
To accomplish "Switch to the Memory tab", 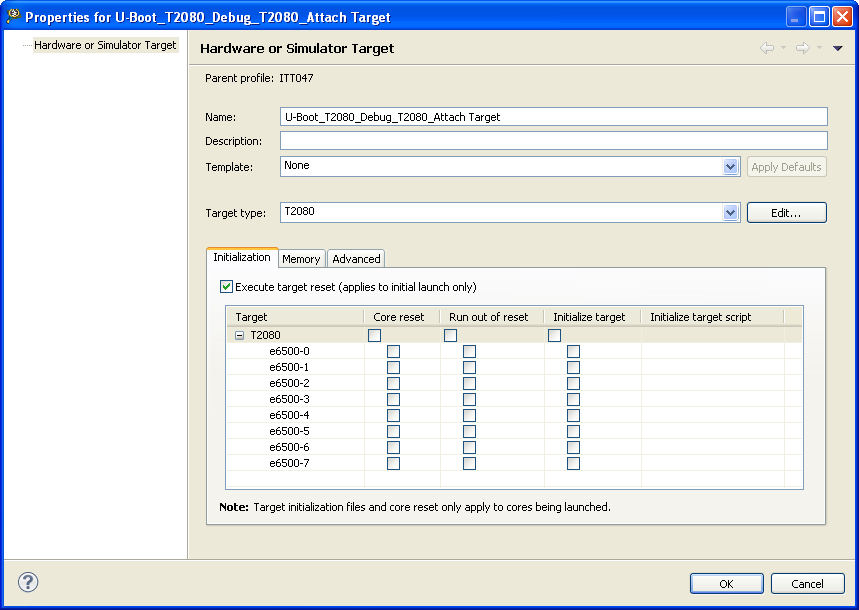I will tap(301, 259).
